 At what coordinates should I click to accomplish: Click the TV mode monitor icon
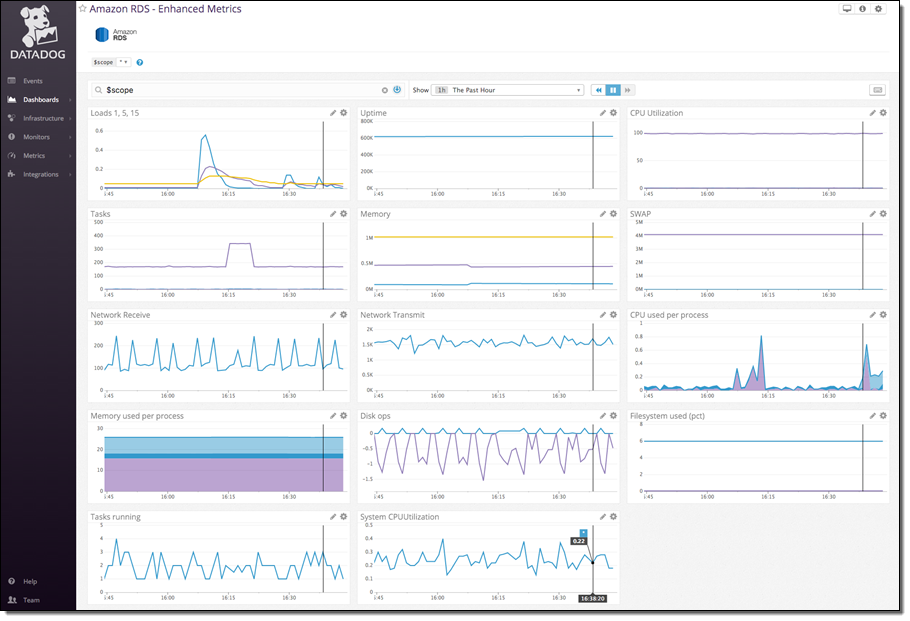pos(847,9)
